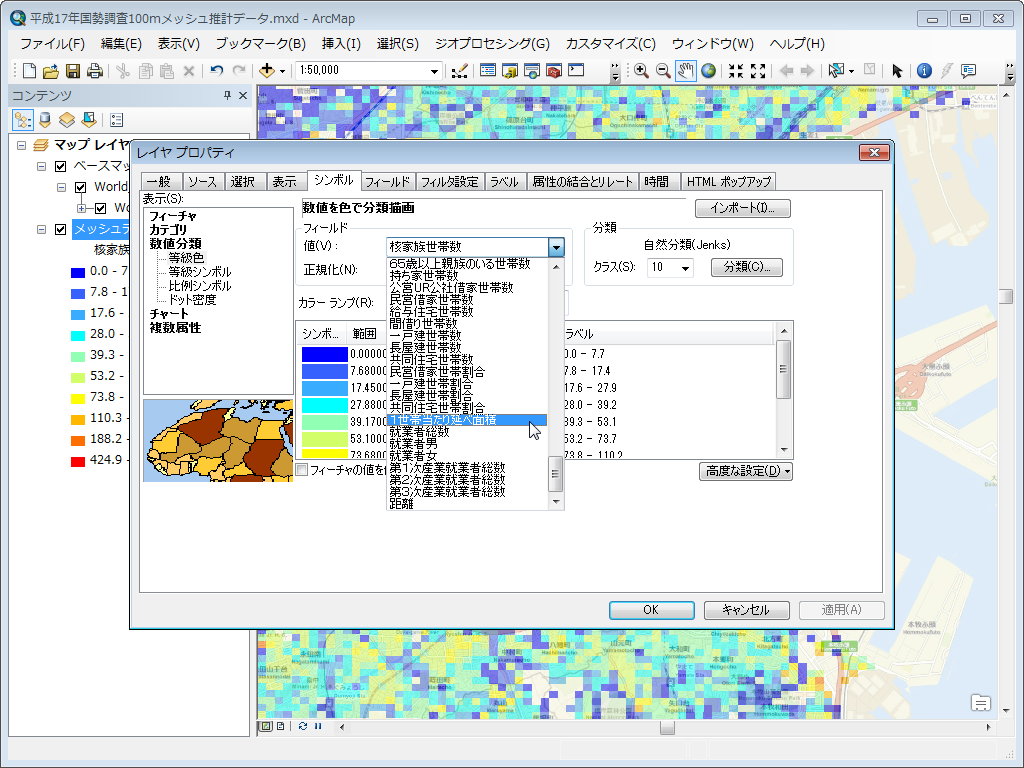Switch contents to List By Source
Image resolution: width=1024 pixels, height=768 pixels.
45,120
